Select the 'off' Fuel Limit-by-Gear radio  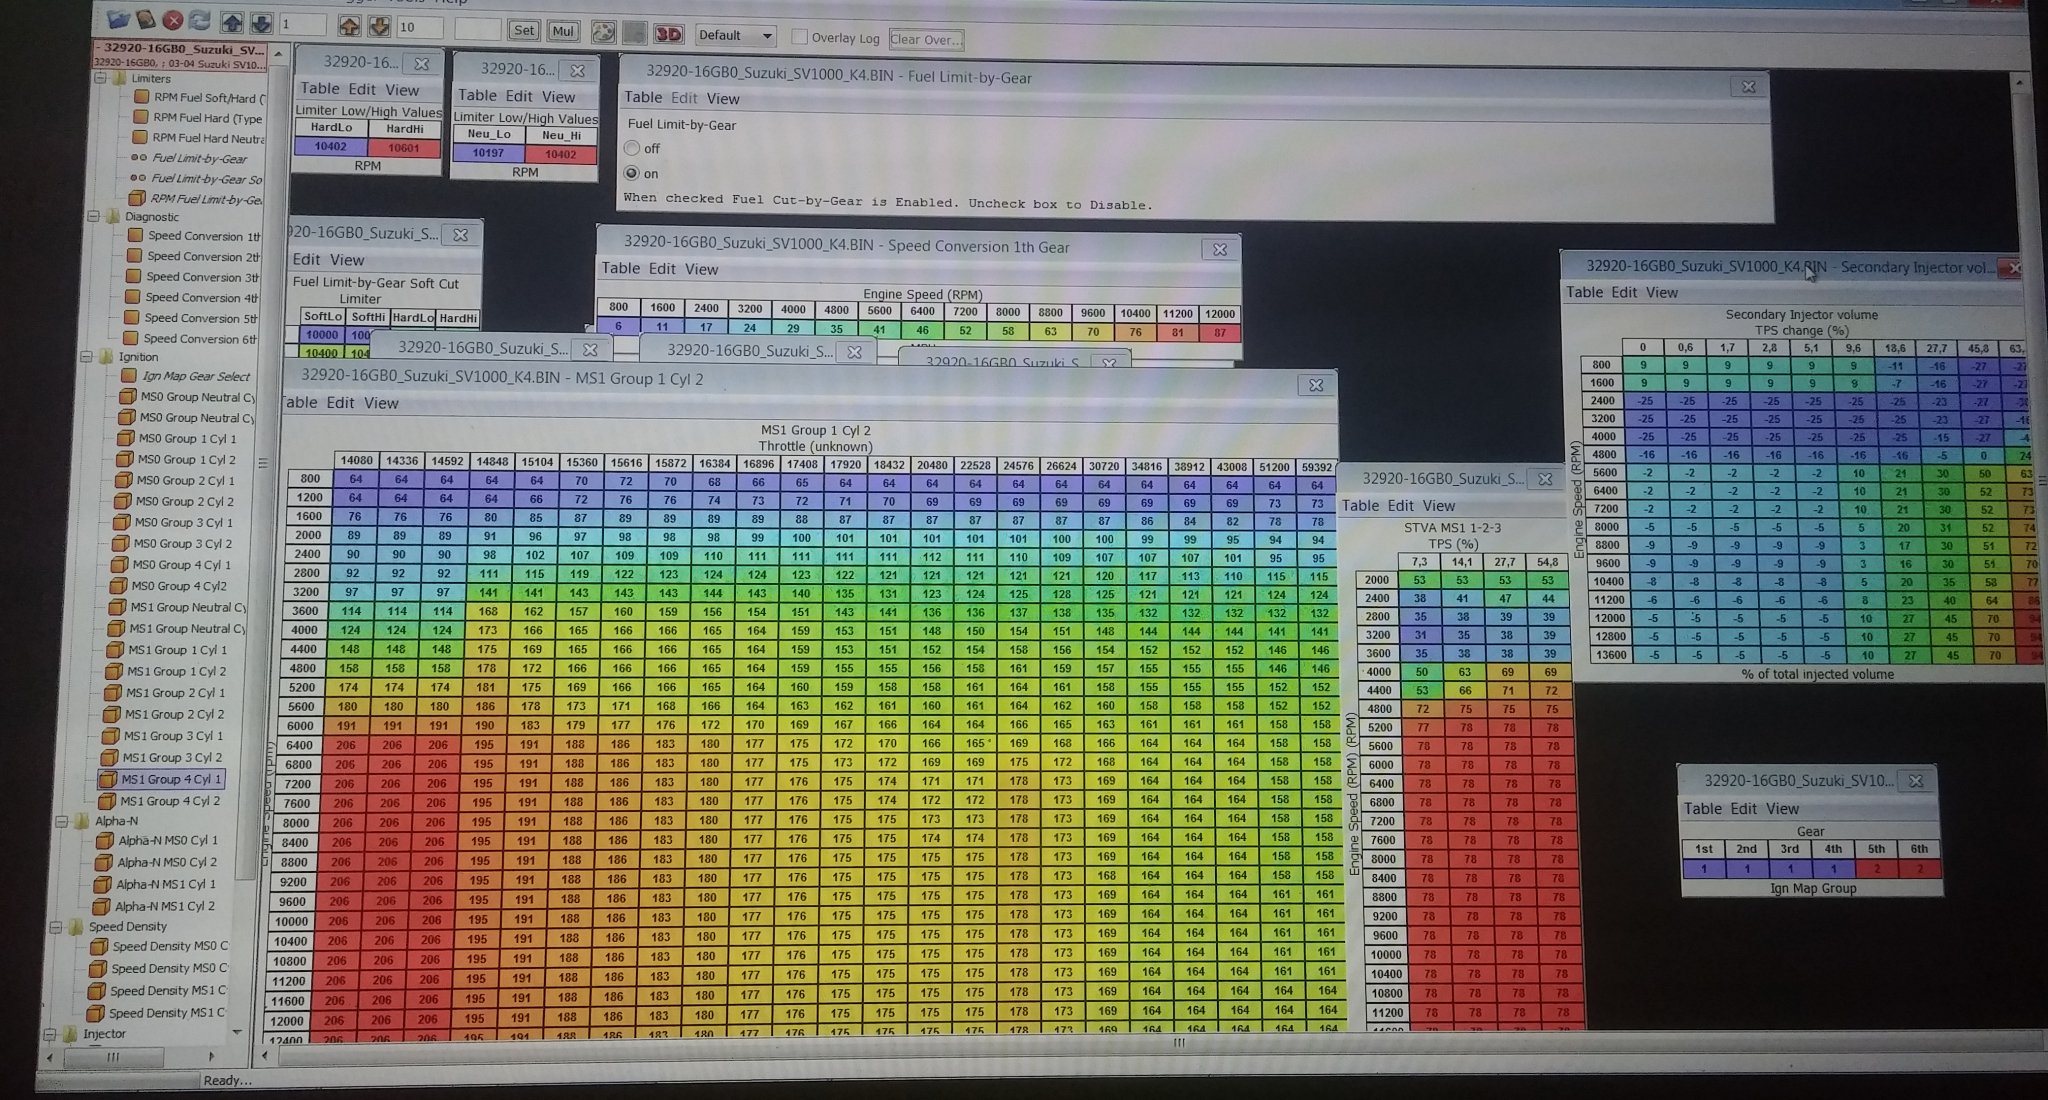coord(632,148)
